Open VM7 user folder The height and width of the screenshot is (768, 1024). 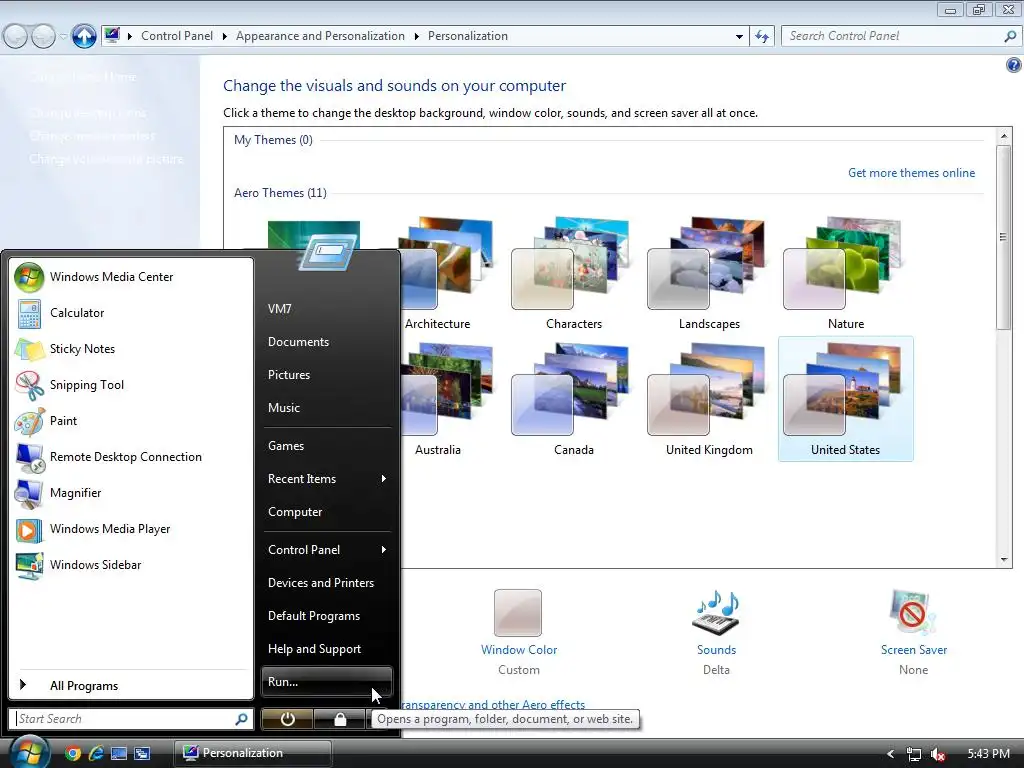[x=280, y=309]
